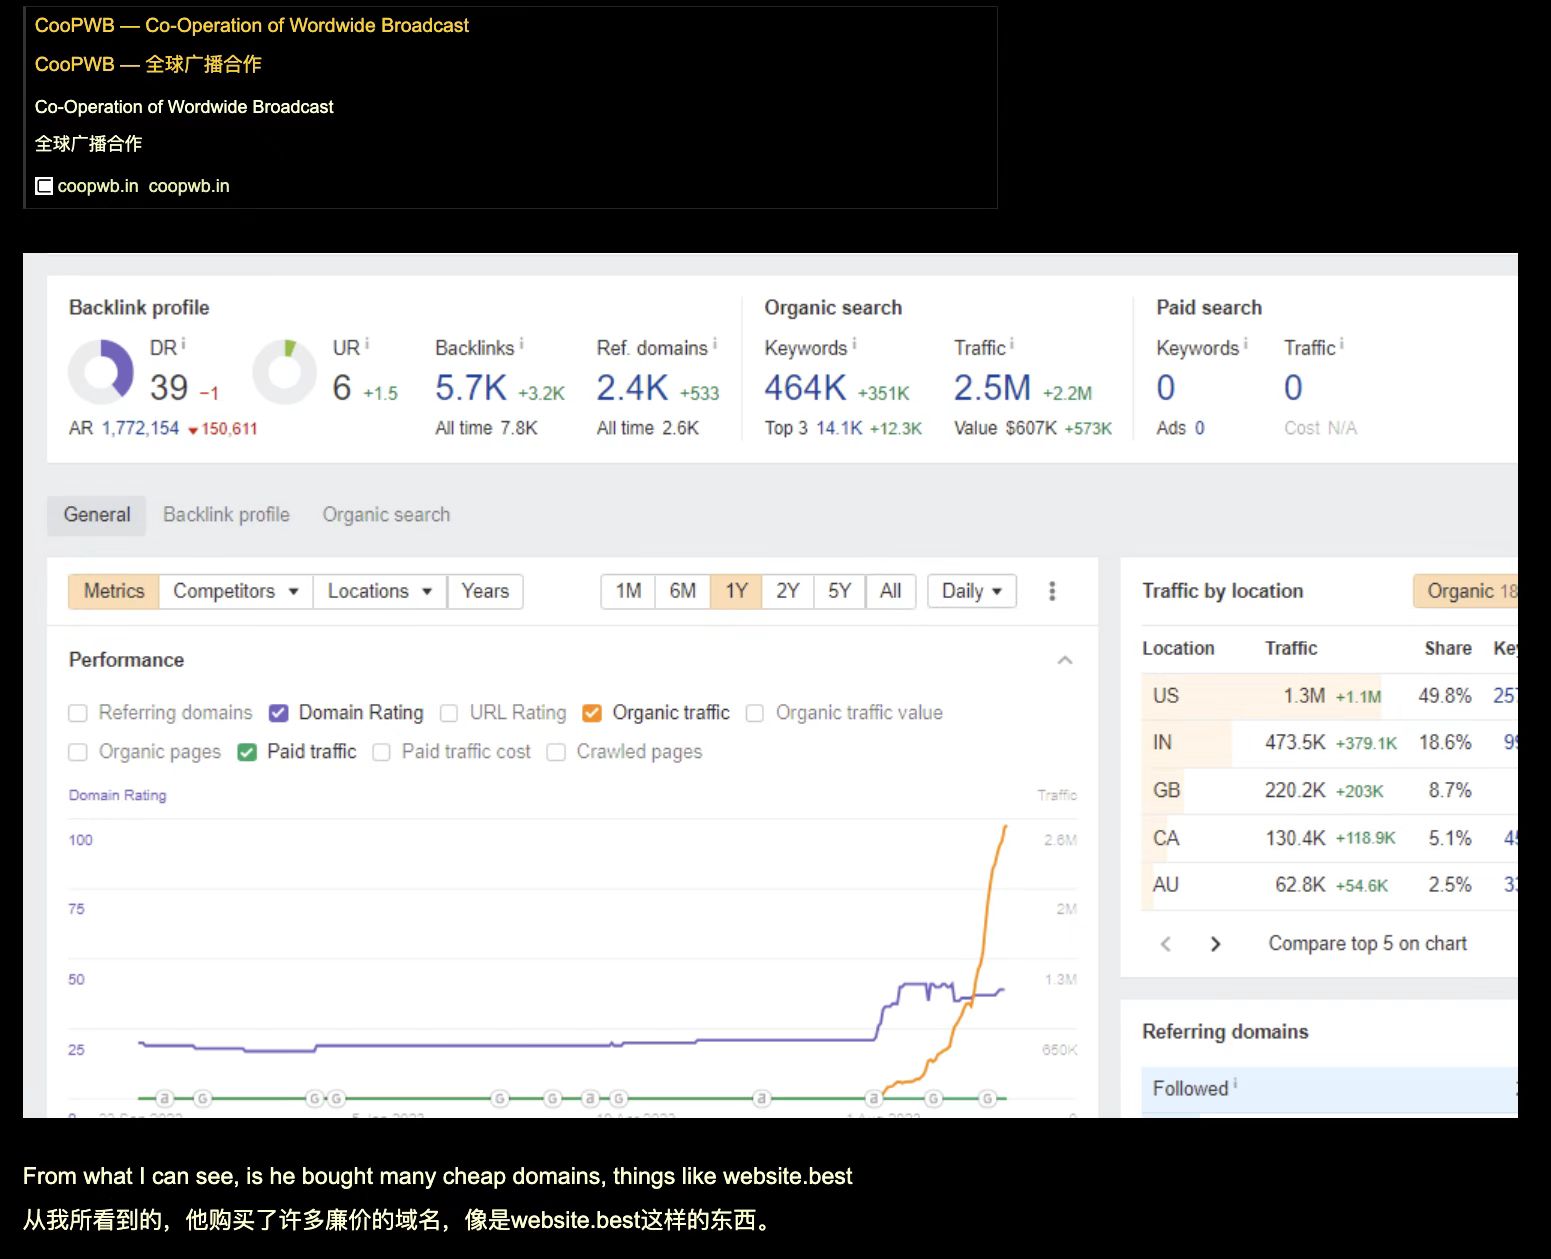Screen dimensions: 1551x1259
Task: Click the Organic search Keywords info icon
Action: point(854,344)
